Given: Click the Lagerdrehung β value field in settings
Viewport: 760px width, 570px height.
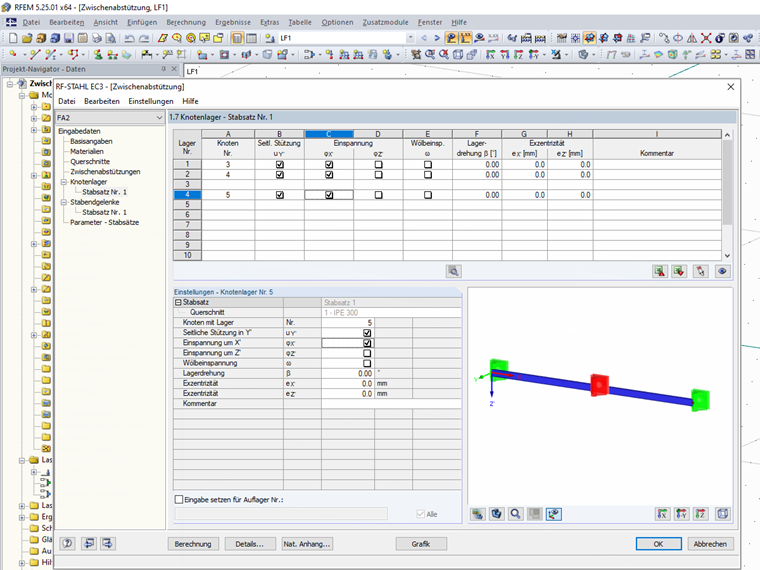Looking at the screenshot, I should pyautogui.click(x=348, y=373).
